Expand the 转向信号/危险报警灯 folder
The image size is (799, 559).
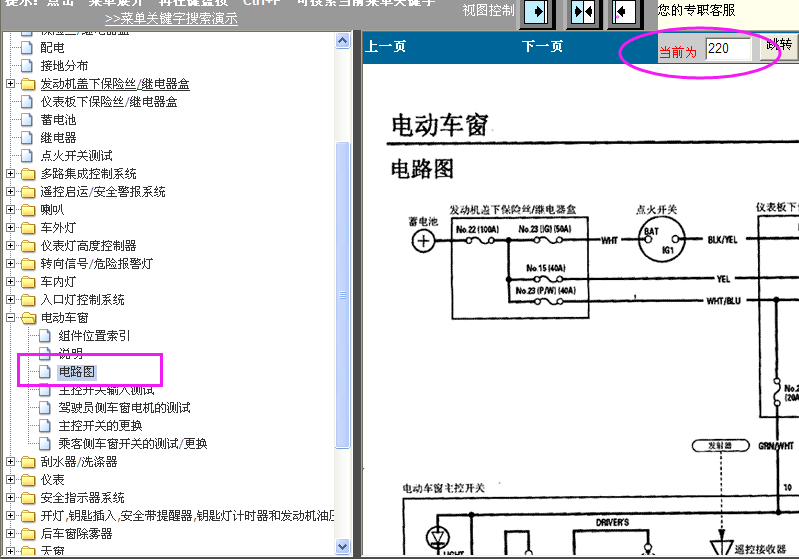tap(10, 263)
